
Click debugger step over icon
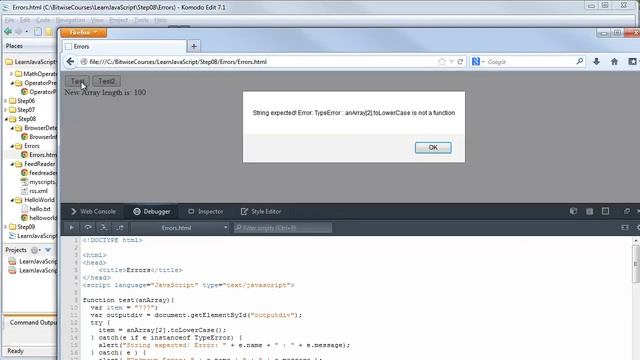tap(88, 228)
